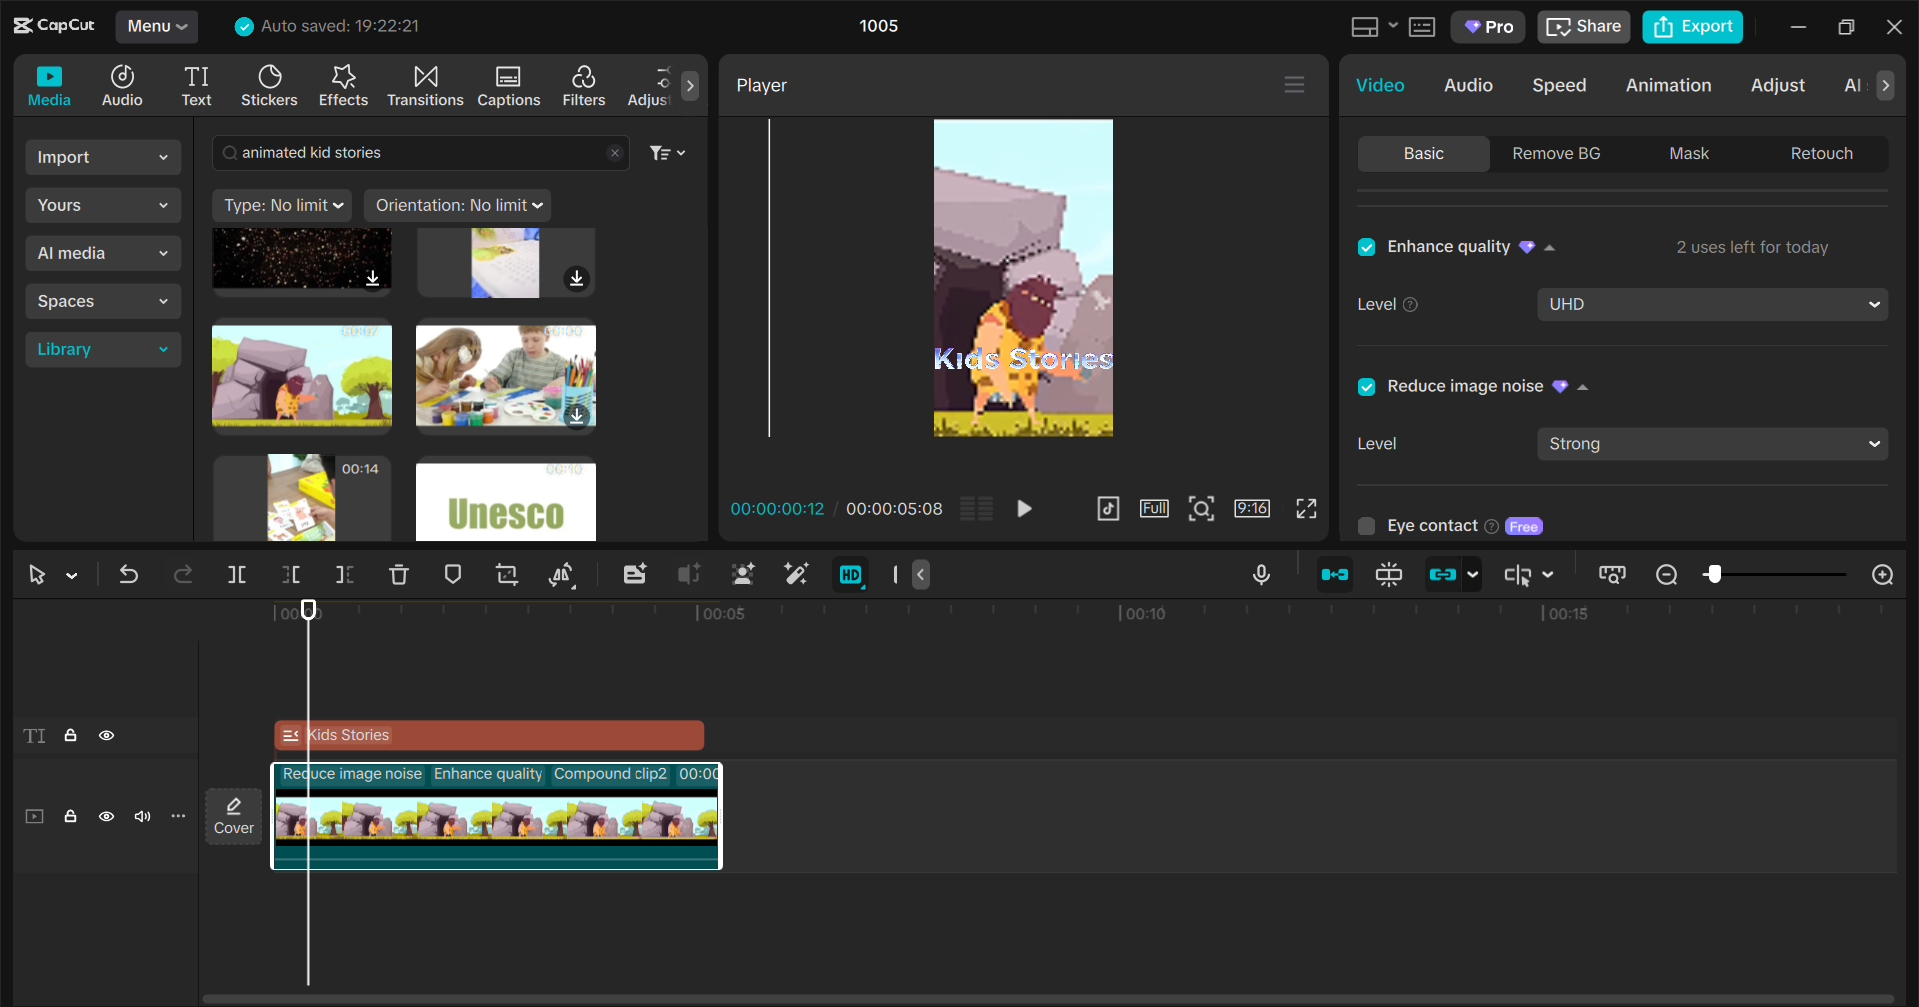Open the Audio media tab
The image size is (1919, 1007).
pyautogui.click(x=122, y=86)
